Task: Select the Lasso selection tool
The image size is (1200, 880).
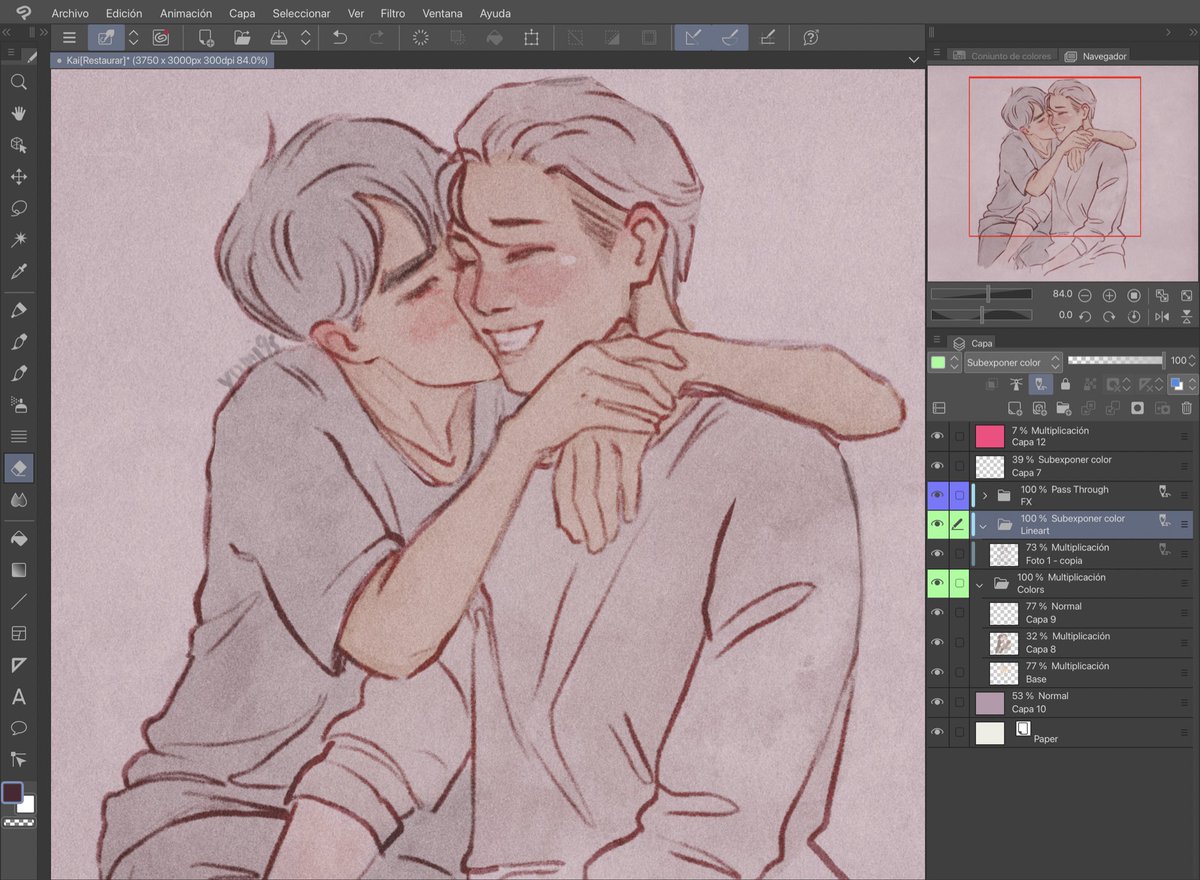Action: coord(18,209)
